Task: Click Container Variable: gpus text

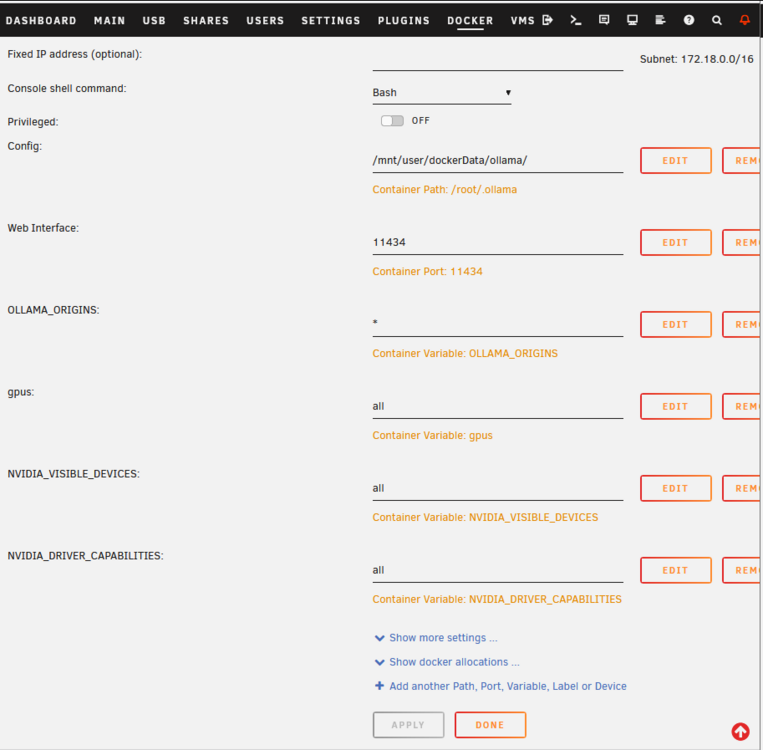Action: point(432,436)
